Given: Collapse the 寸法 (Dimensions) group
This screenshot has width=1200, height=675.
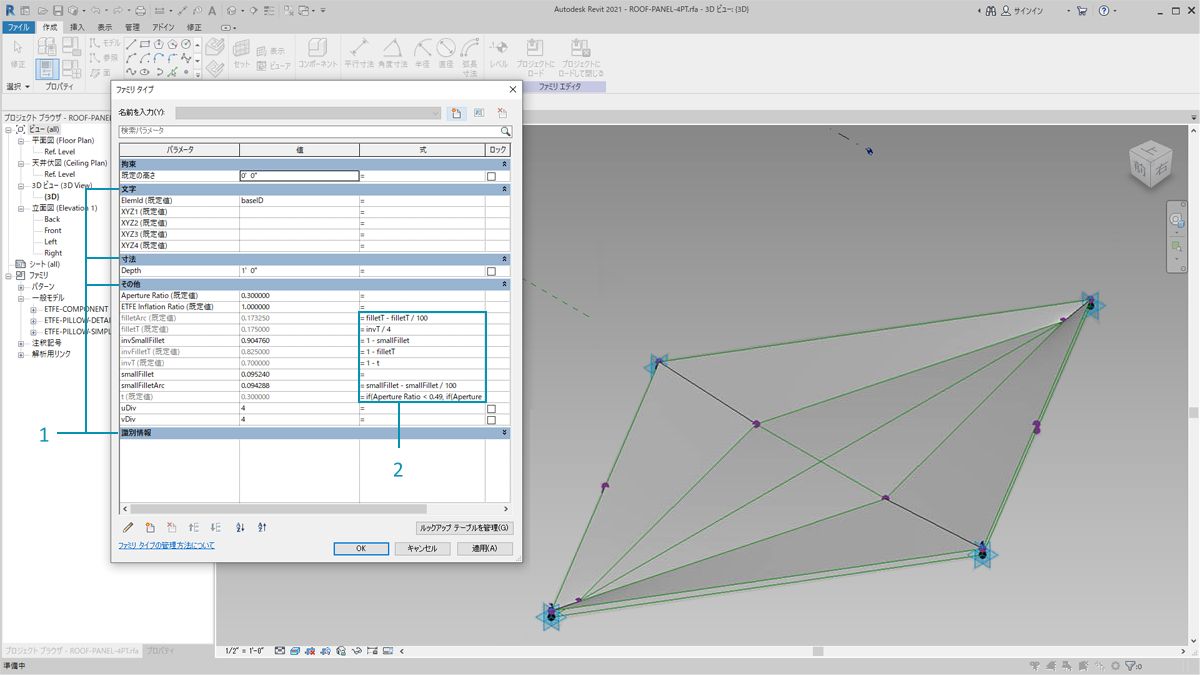Looking at the screenshot, I should 504,259.
